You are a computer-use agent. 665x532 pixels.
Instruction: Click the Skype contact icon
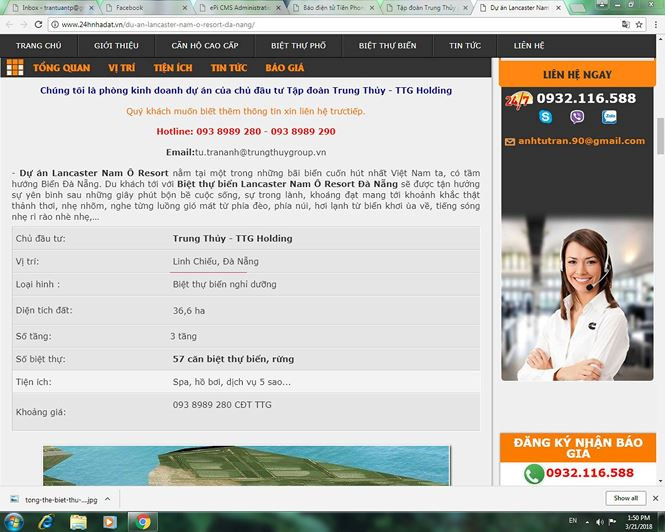tap(545, 117)
